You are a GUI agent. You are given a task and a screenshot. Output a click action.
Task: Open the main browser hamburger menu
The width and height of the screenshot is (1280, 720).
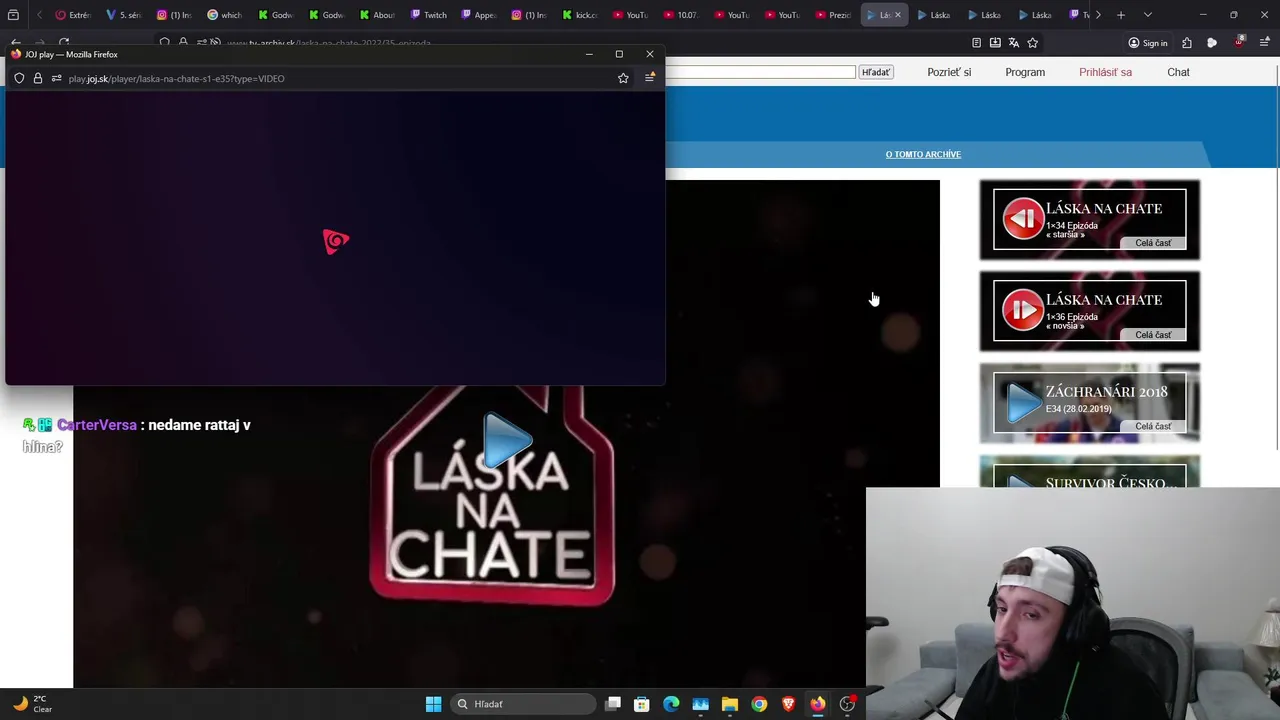click(x=1264, y=43)
